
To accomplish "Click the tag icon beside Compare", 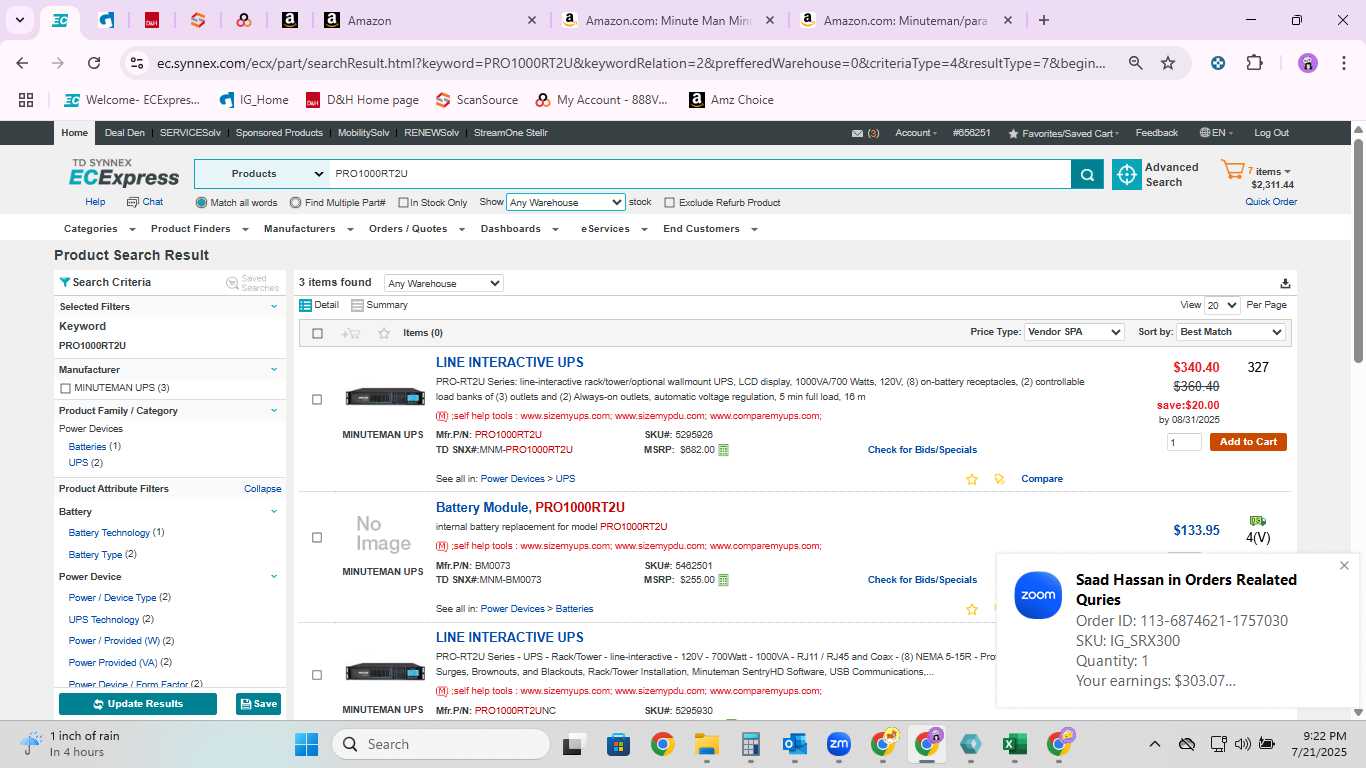I will tap(999, 479).
